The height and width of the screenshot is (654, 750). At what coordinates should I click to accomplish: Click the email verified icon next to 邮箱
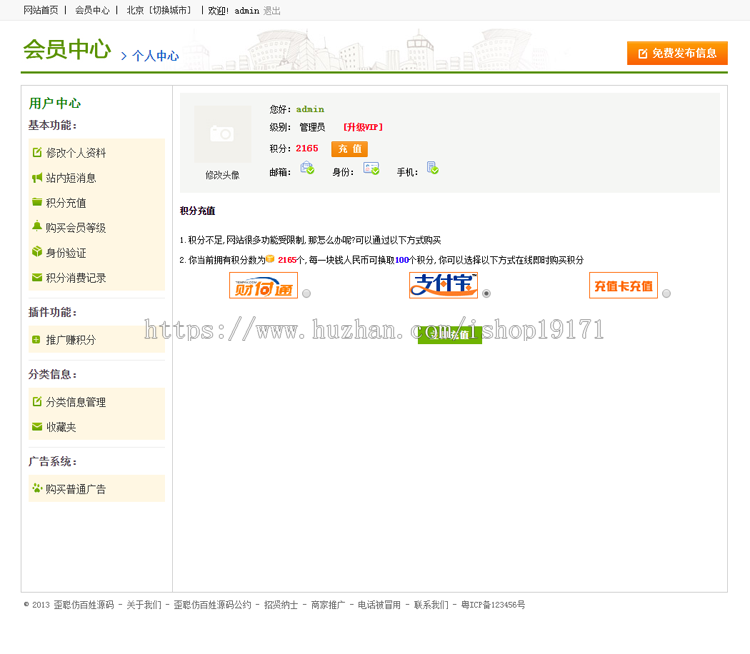point(307,168)
